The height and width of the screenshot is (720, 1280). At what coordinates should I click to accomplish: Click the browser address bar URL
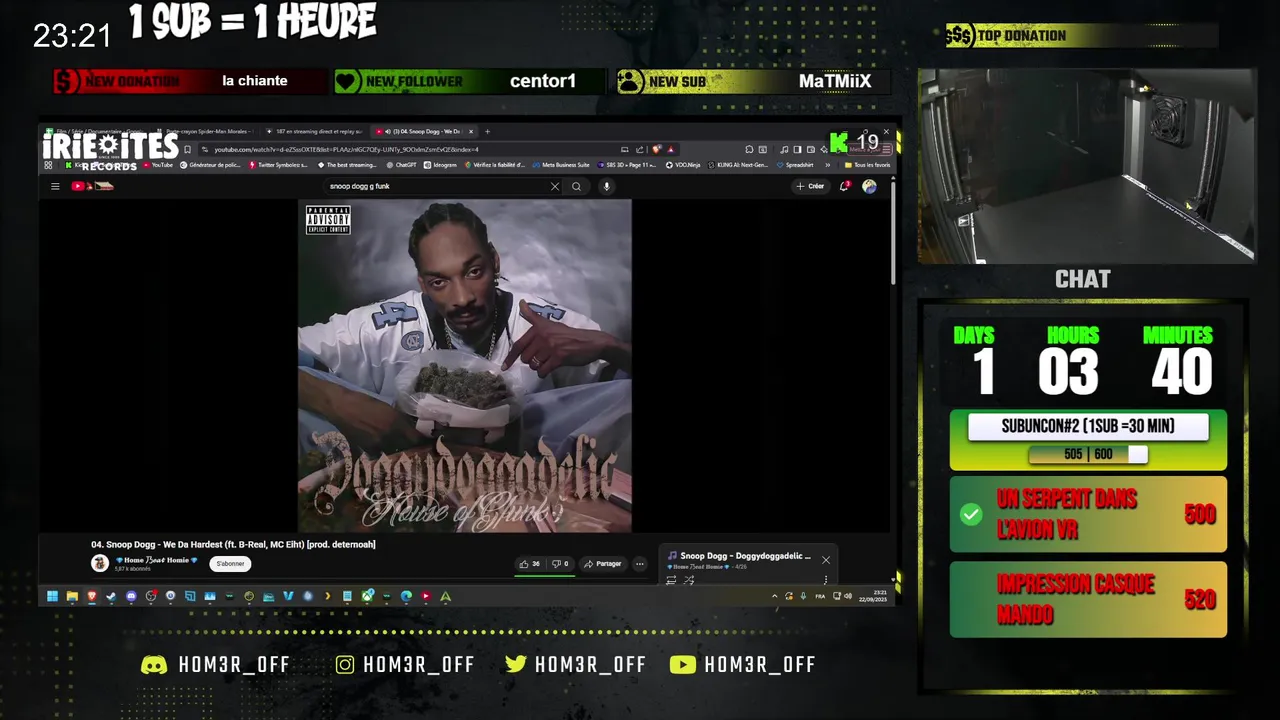(345, 149)
